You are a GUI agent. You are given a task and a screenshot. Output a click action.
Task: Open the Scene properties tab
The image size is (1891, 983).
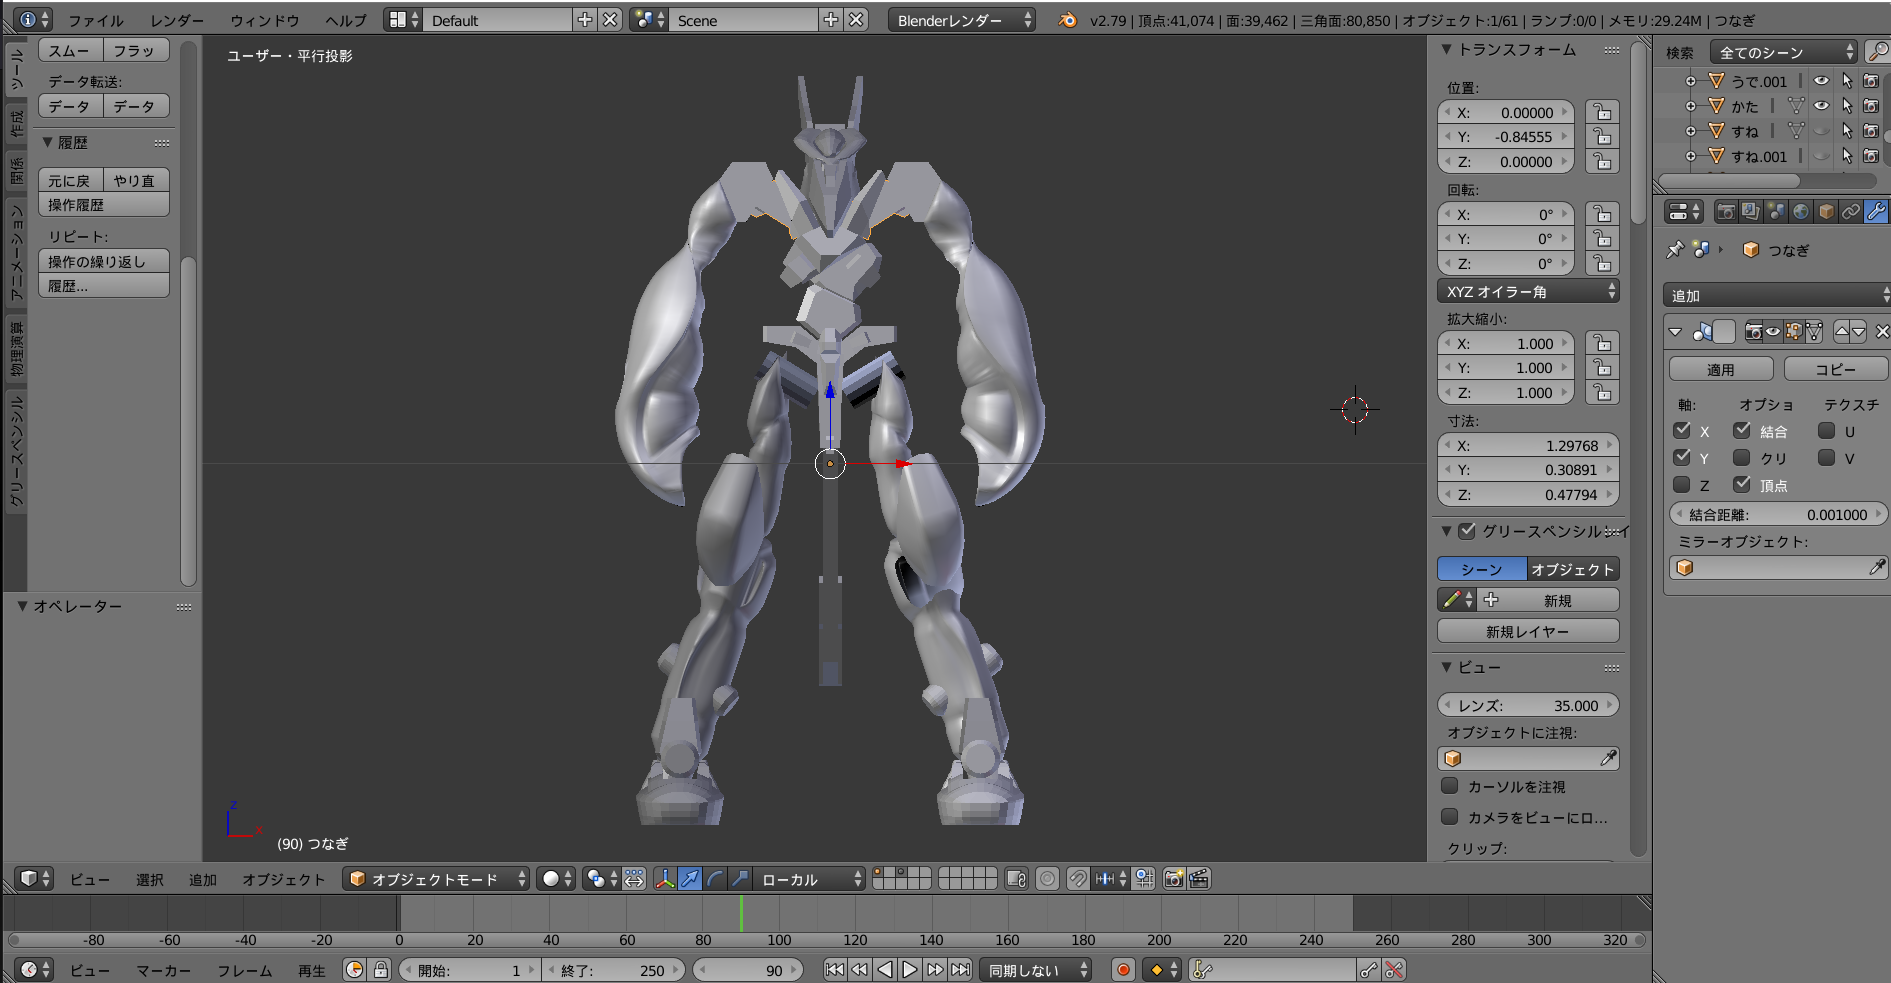tap(1776, 212)
